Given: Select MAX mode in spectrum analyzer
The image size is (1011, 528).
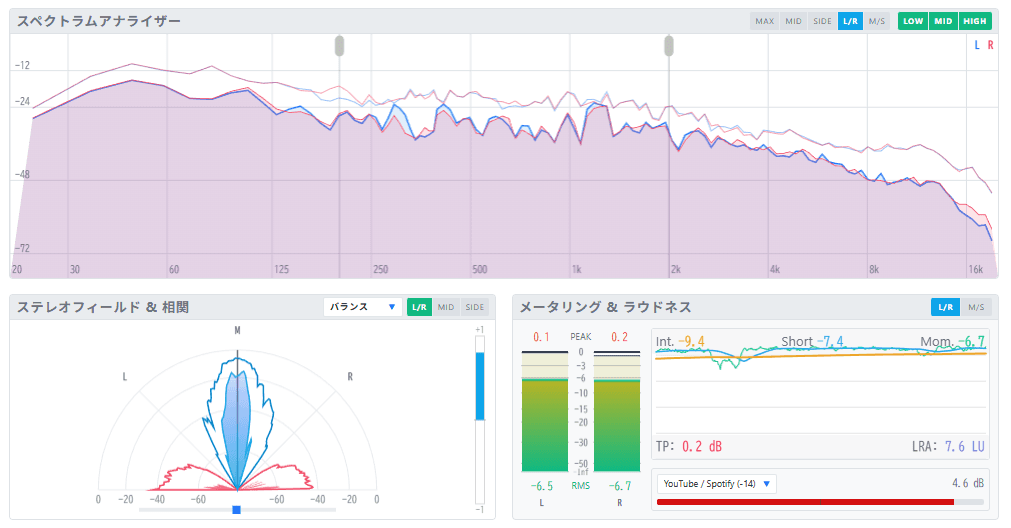Looking at the screenshot, I should pyautogui.click(x=764, y=21).
